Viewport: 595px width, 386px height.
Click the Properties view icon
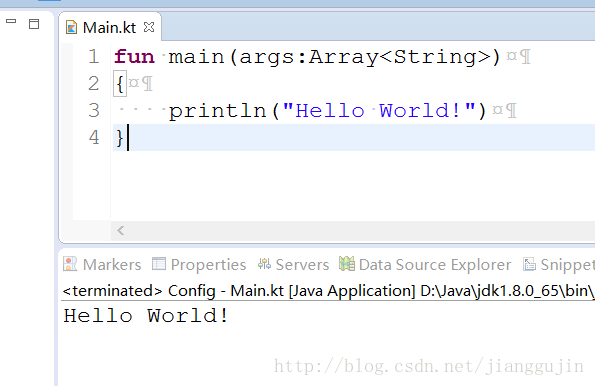159,264
